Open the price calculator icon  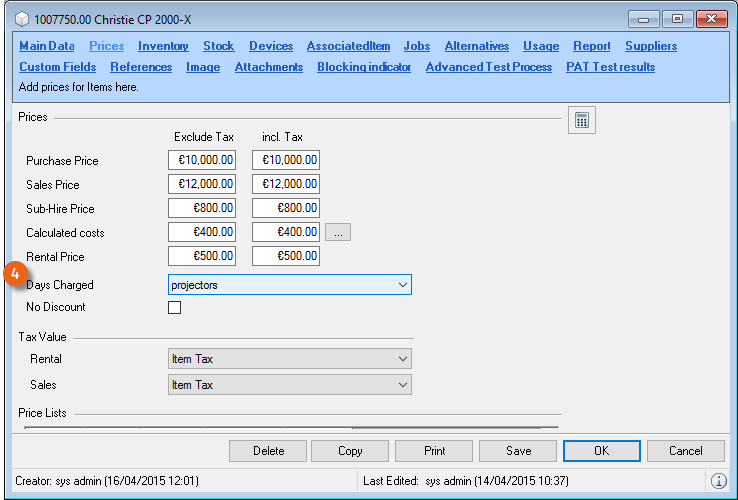[582, 121]
